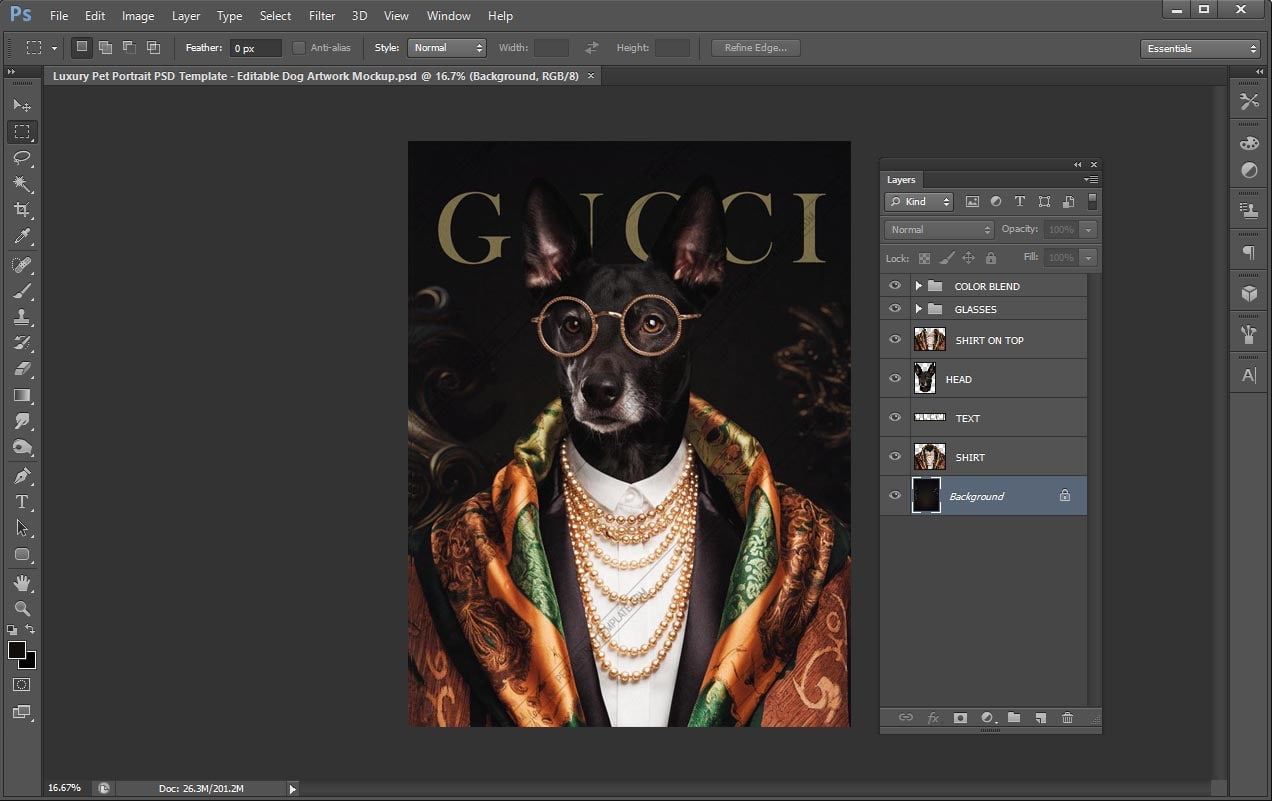The width and height of the screenshot is (1272, 801).
Task: Select the Eraser tool
Action: 22,369
